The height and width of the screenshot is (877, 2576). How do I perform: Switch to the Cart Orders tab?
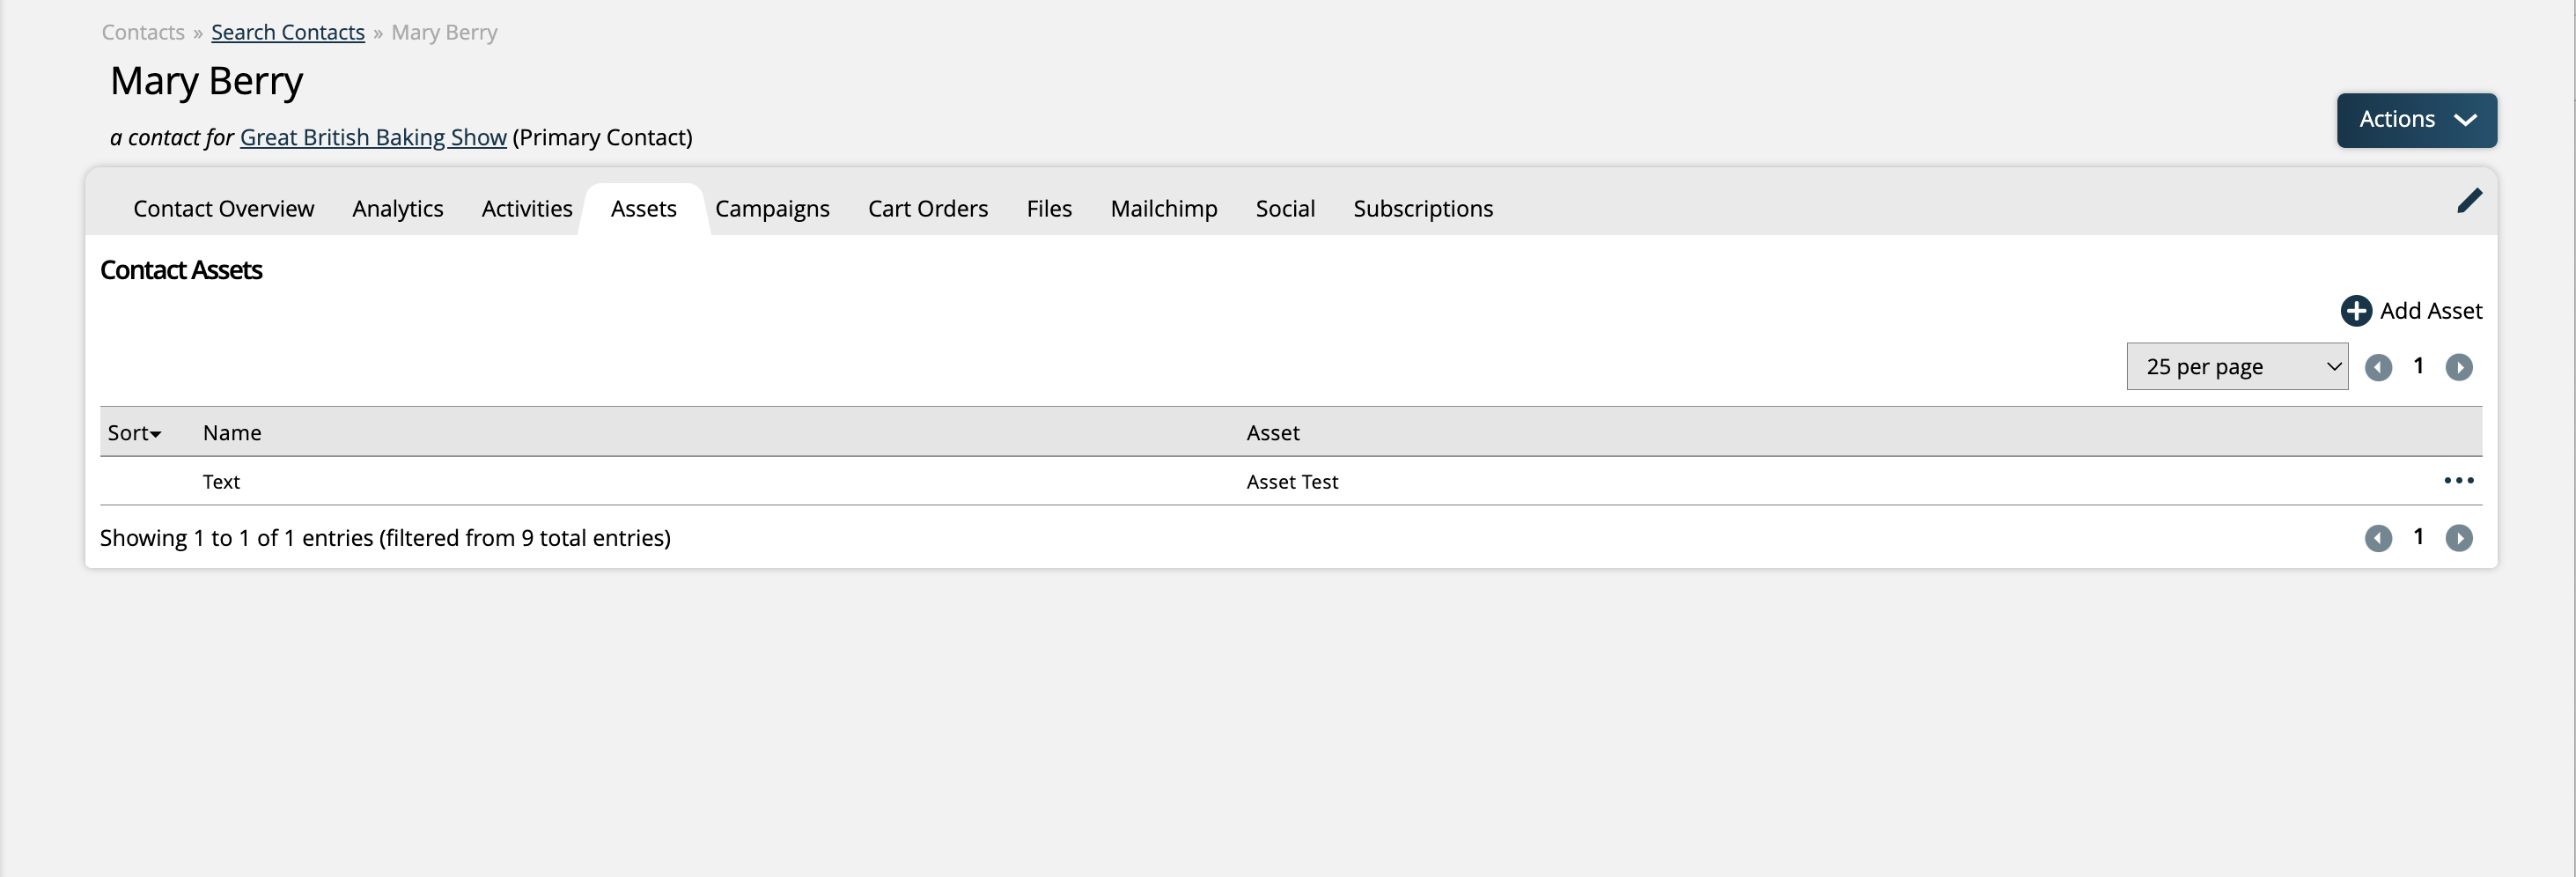point(927,209)
